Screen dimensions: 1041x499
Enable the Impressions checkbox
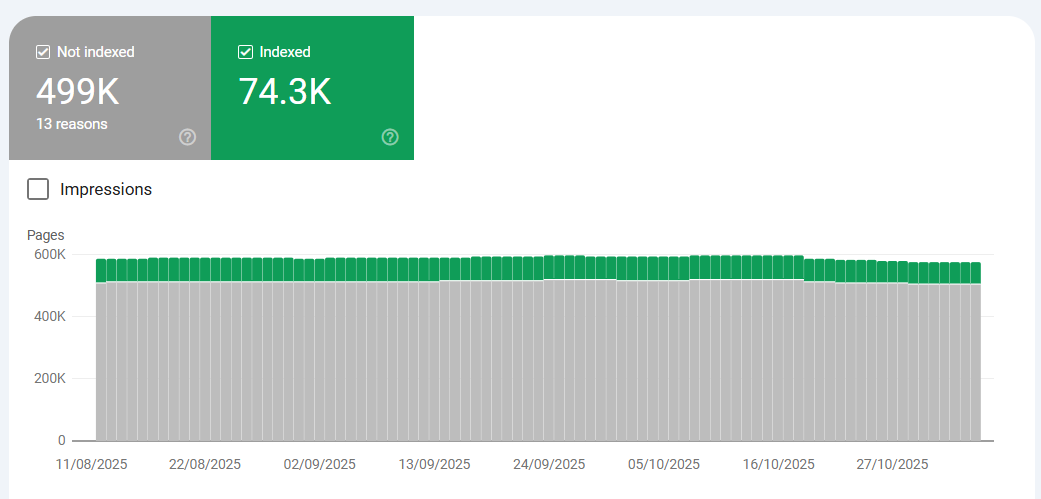(38, 189)
